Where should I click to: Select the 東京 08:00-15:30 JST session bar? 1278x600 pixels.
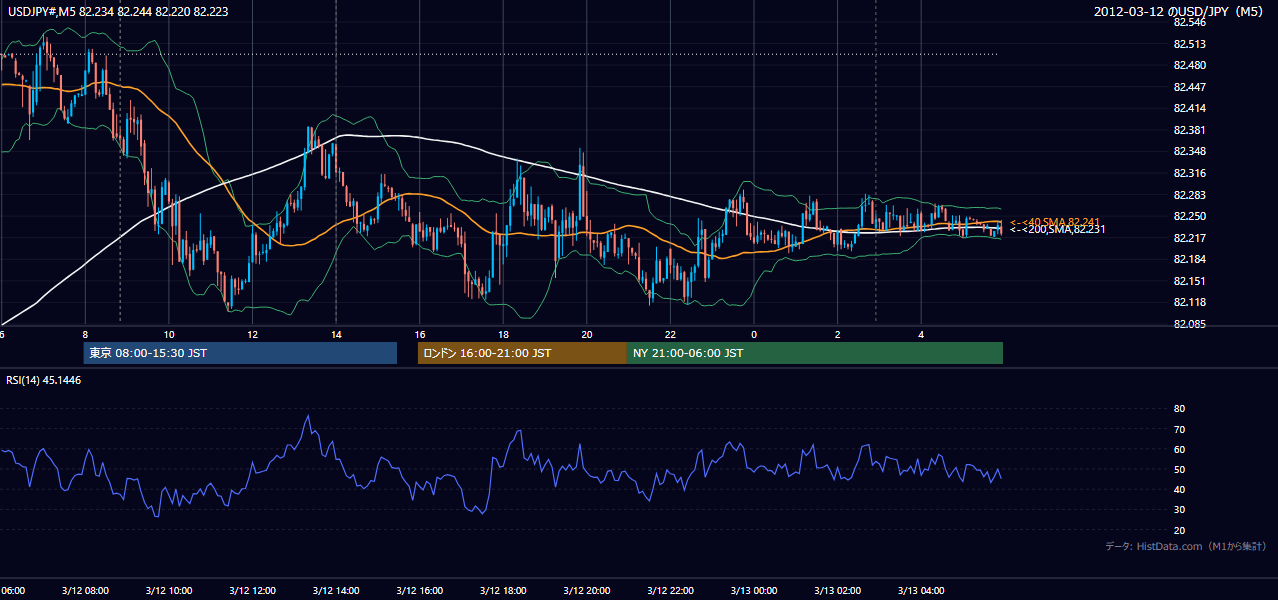240,353
